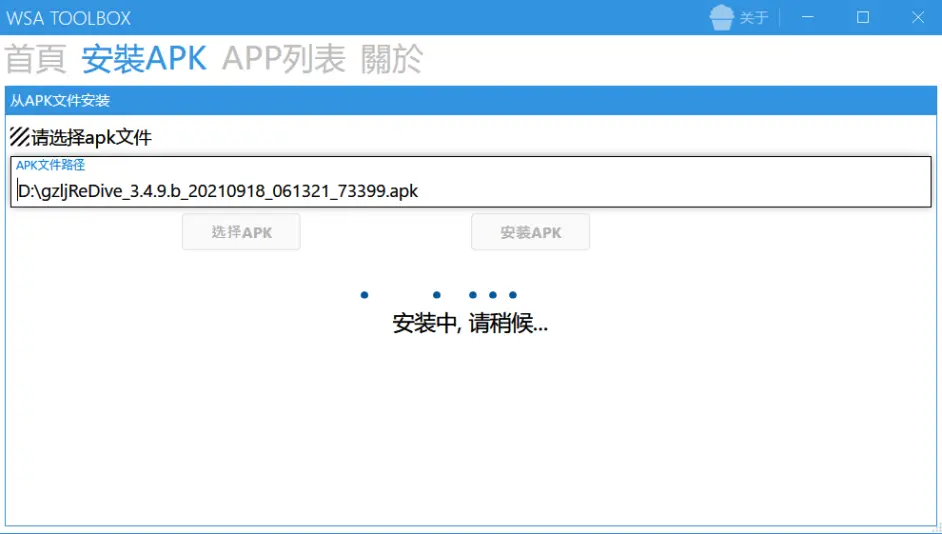This screenshot has width=942, height=534.
Task: Click the window resize grip corner
Action: 936,528
